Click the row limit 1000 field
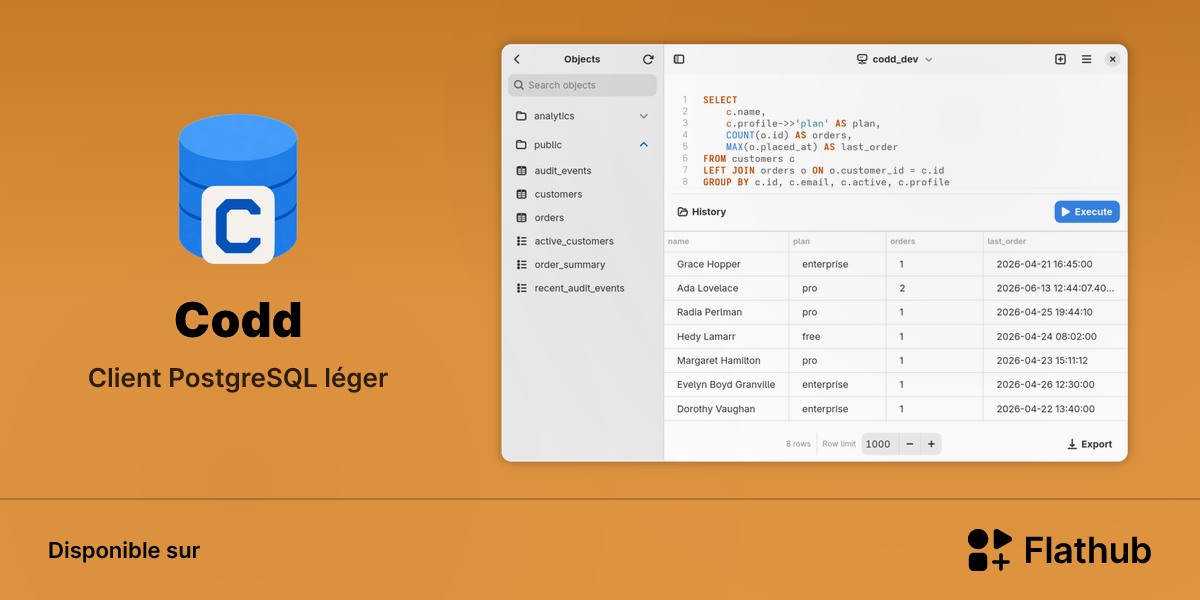The image size is (1200, 600). click(880, 444)
